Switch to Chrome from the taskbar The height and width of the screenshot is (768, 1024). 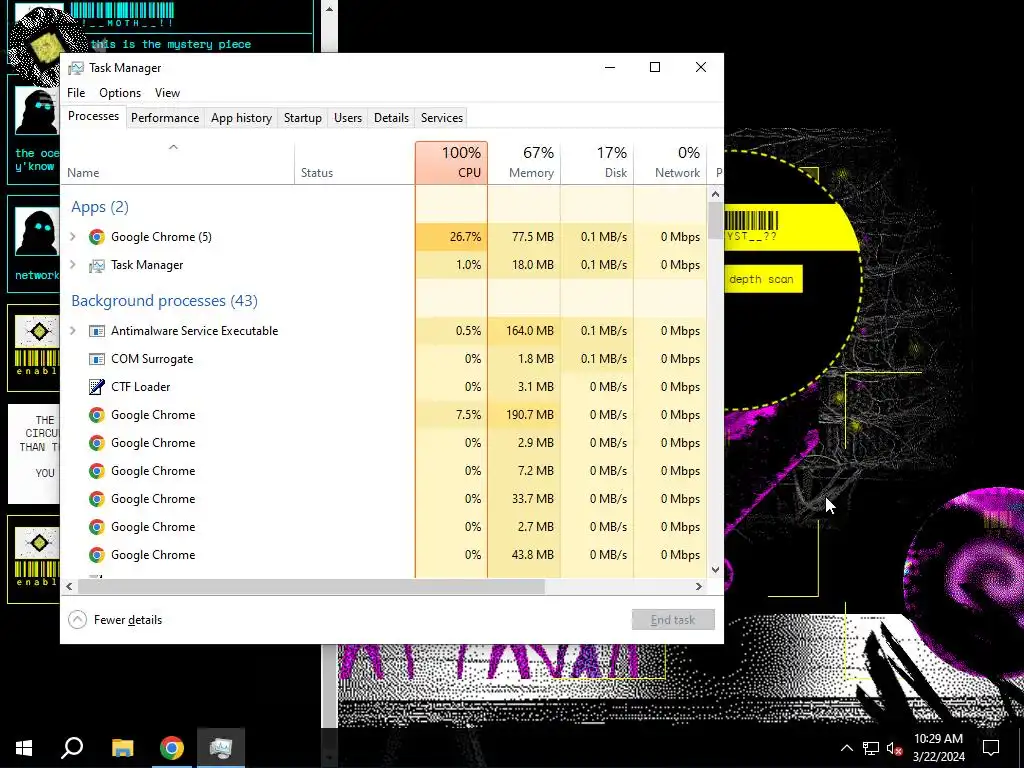172,748
